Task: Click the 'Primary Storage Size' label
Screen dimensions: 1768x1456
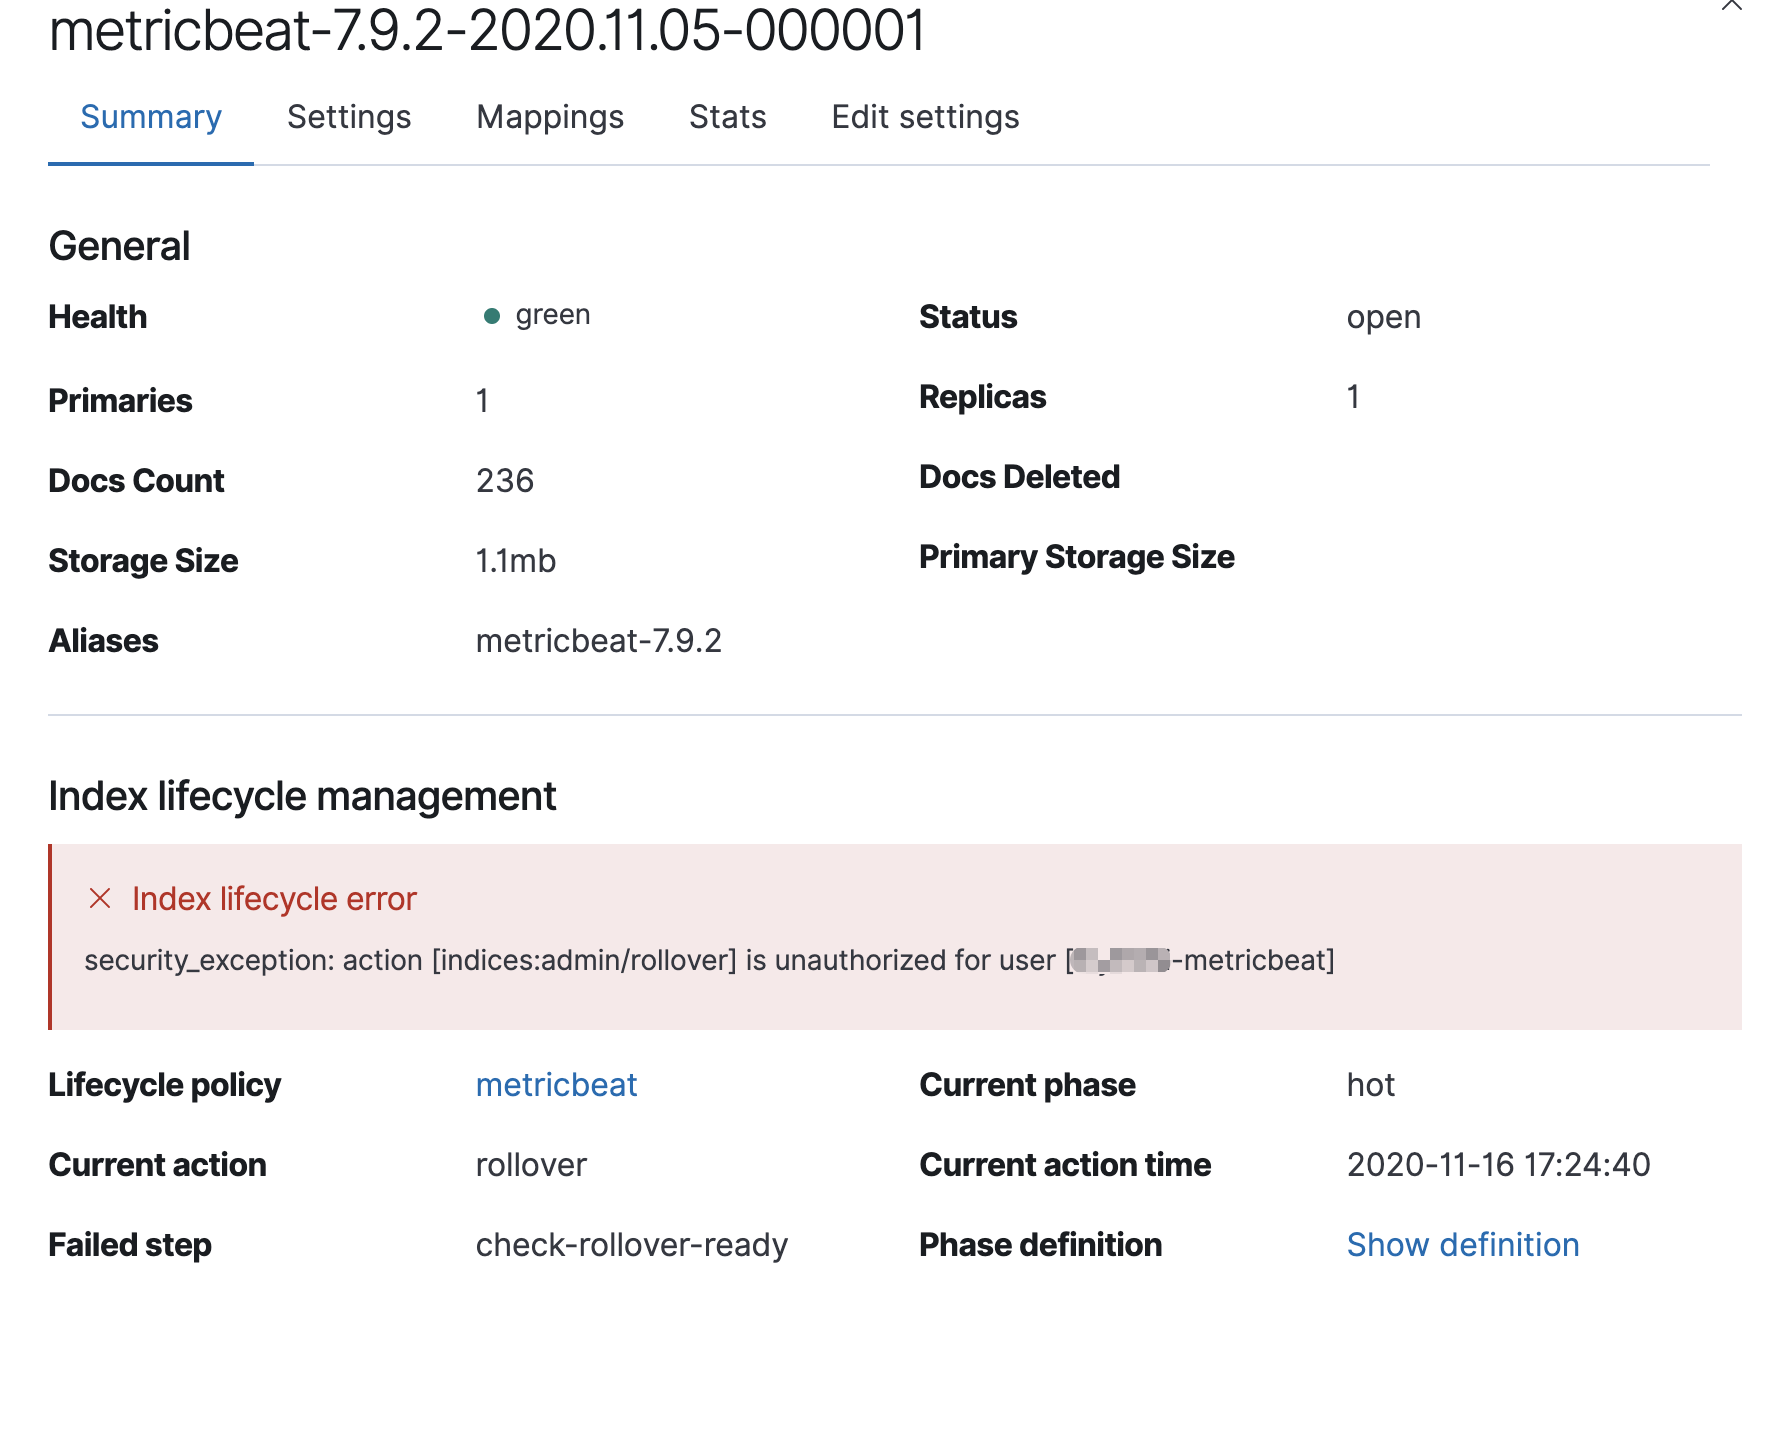Action: point(1077,557)
